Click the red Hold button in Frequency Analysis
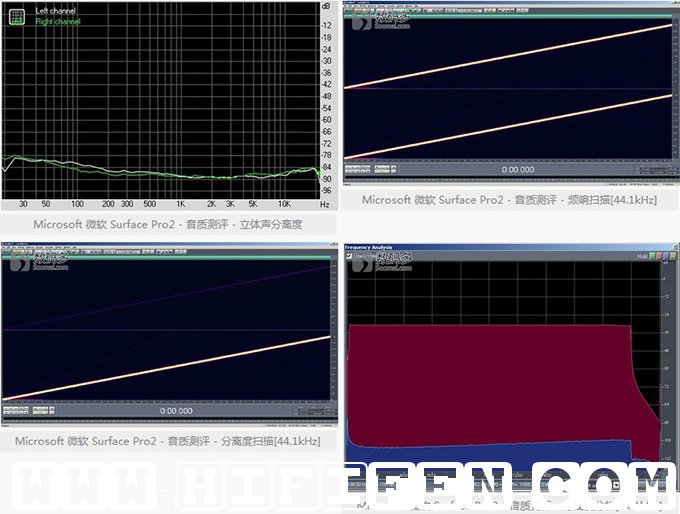Screen dimensions: 680x514 coord(659,256)
